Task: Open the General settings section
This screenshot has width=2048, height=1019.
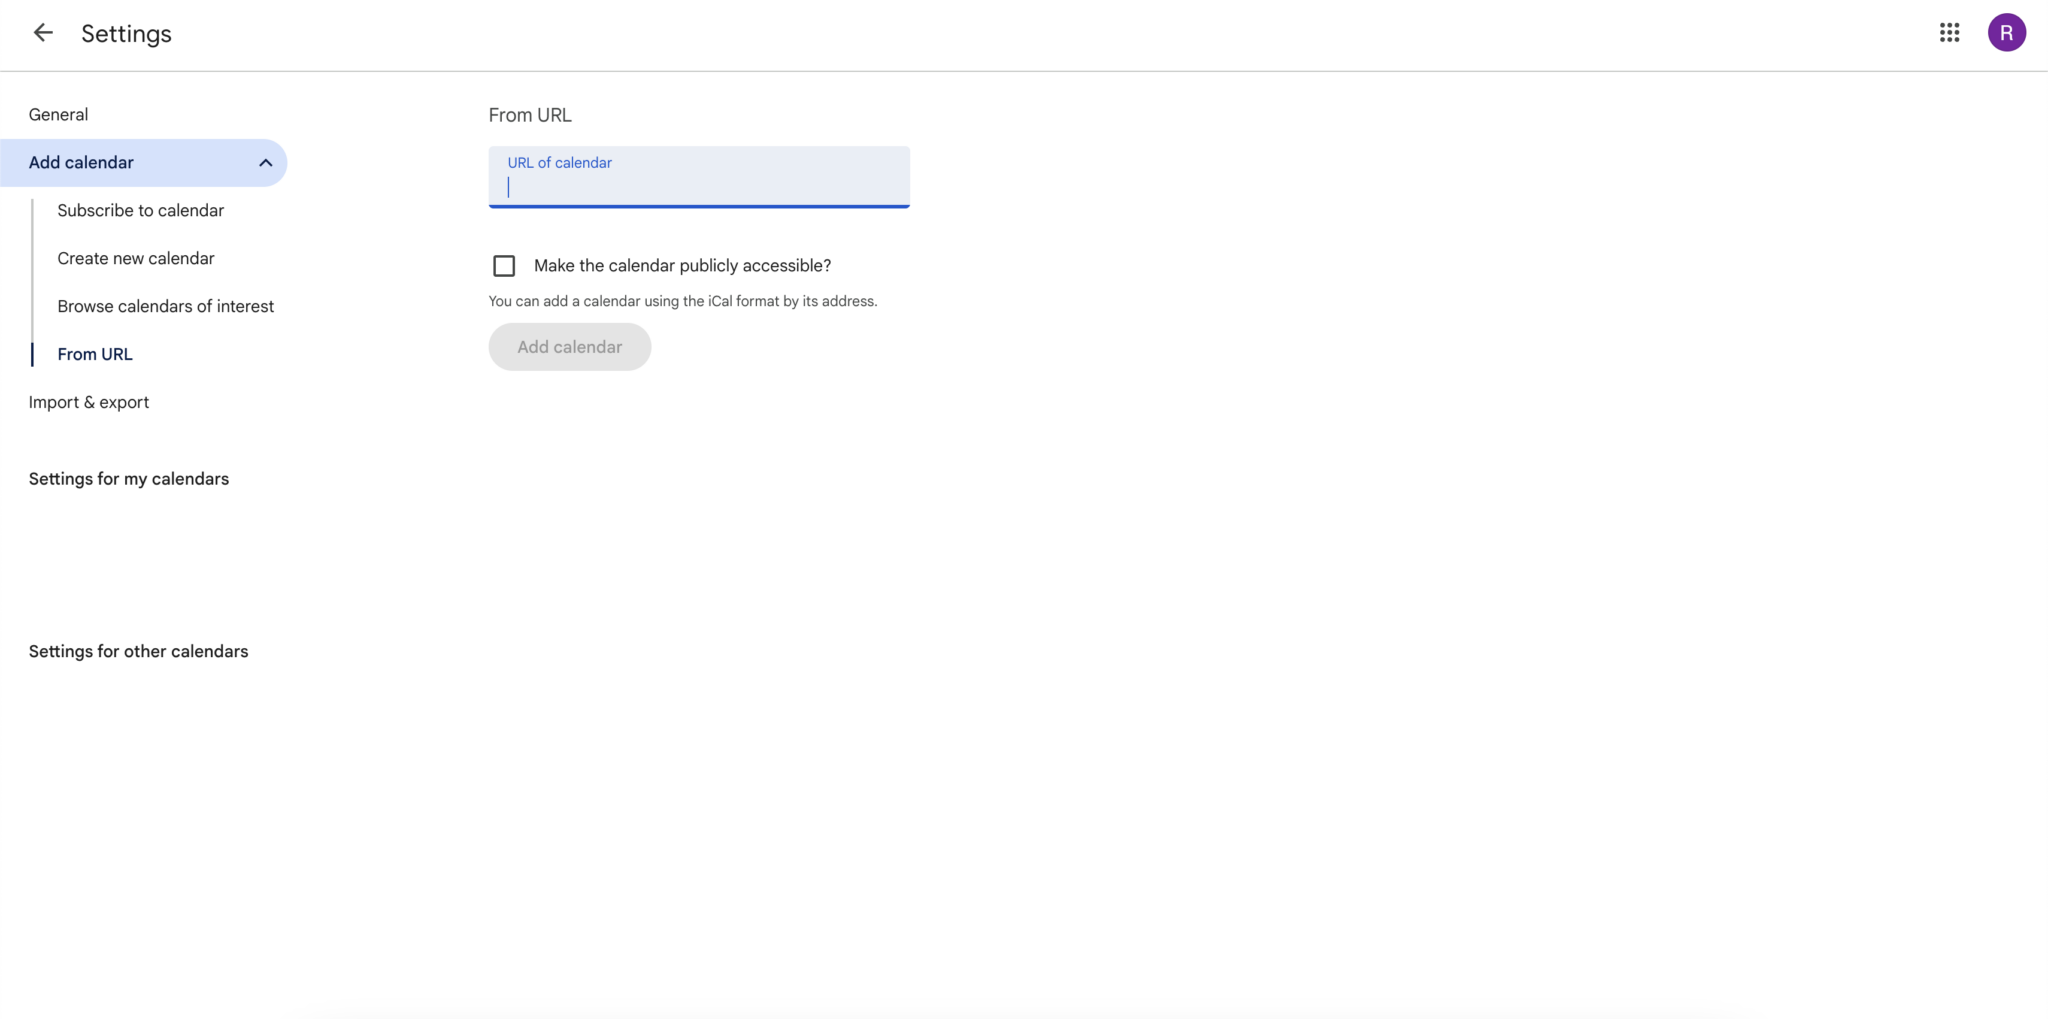Action: pos(58,113)
